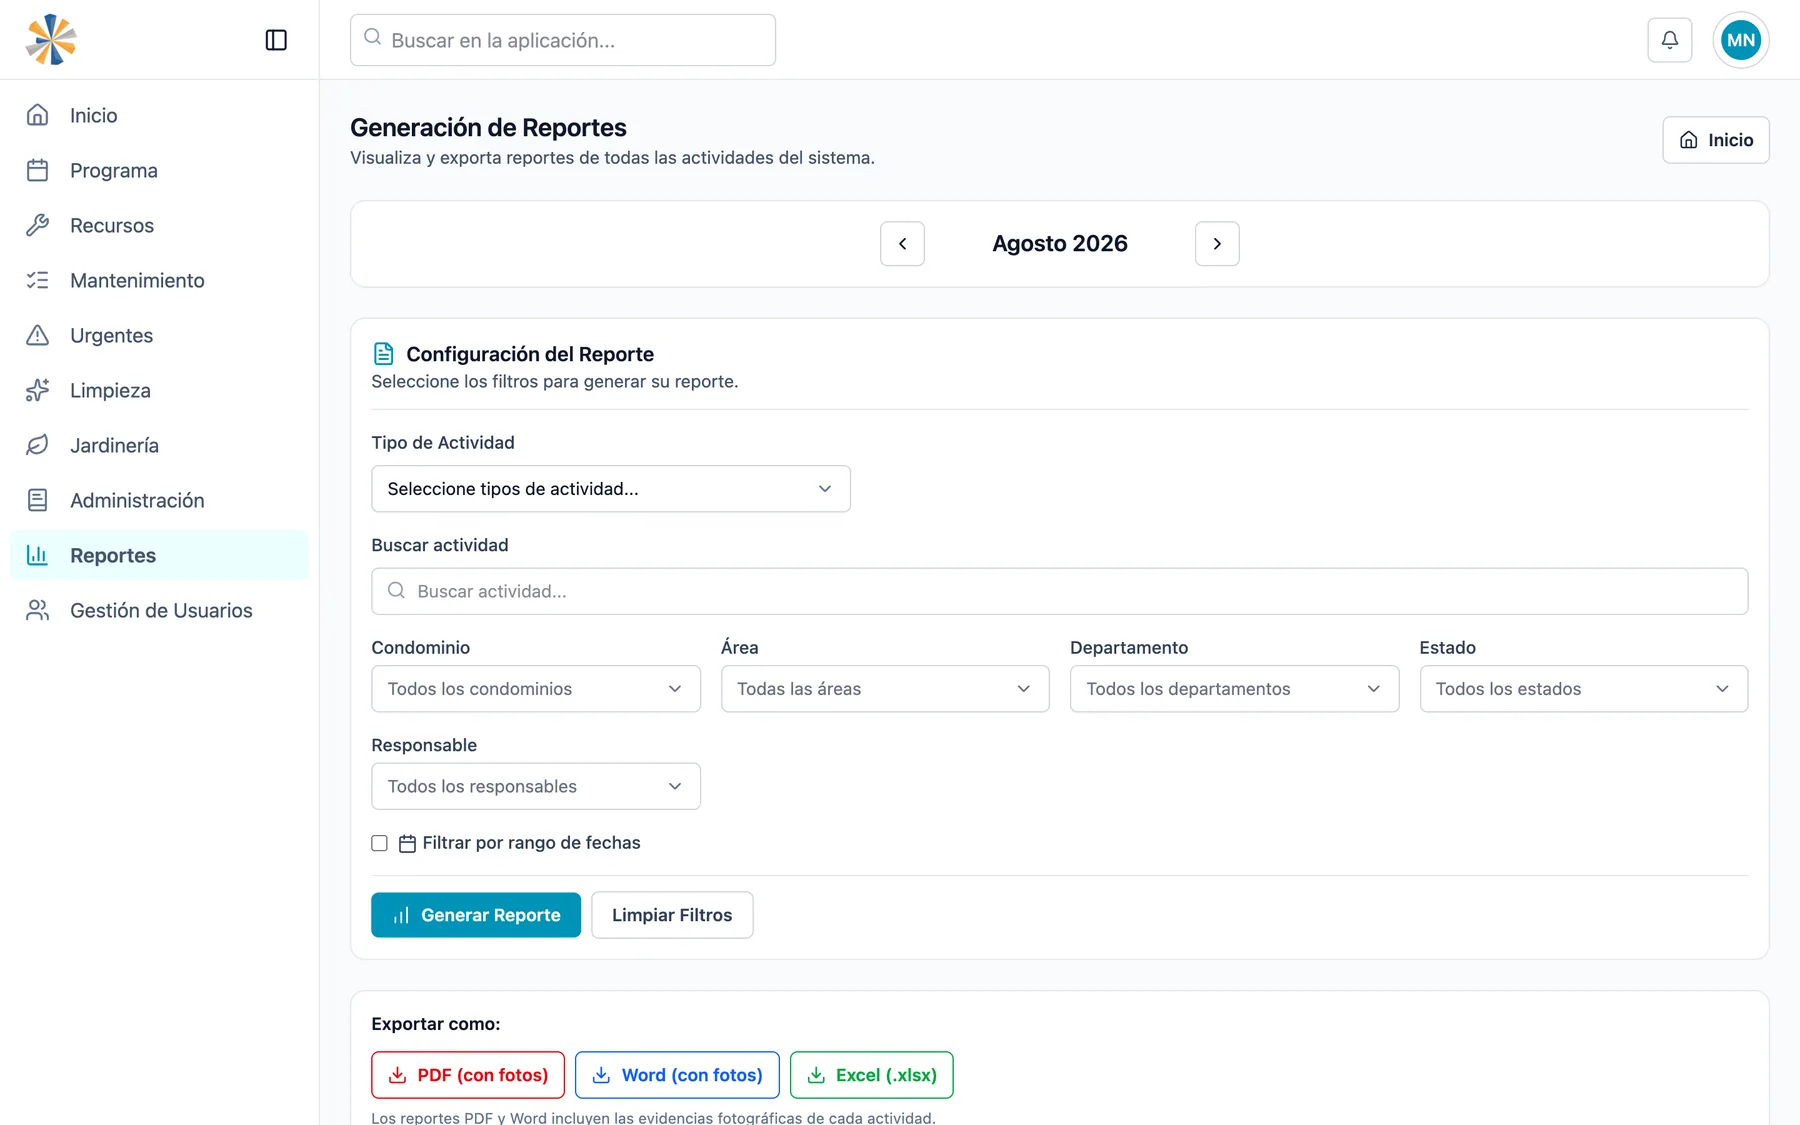Click the calendar icon beside Filtrar por rango
The width and height of the screenshot is (1800, 1125).
pos(407,844)
